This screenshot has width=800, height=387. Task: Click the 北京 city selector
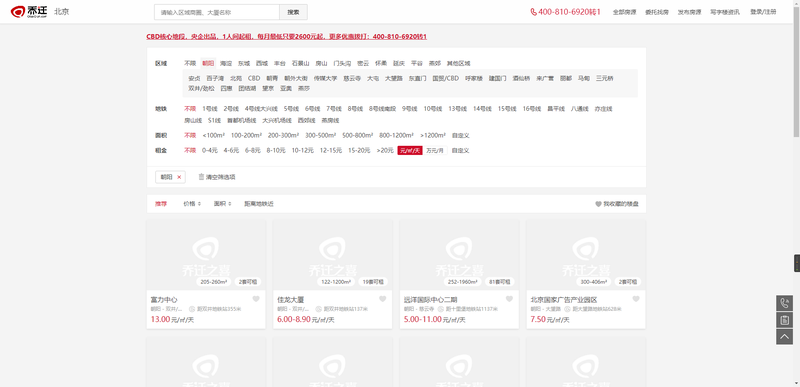pos(62,11)
